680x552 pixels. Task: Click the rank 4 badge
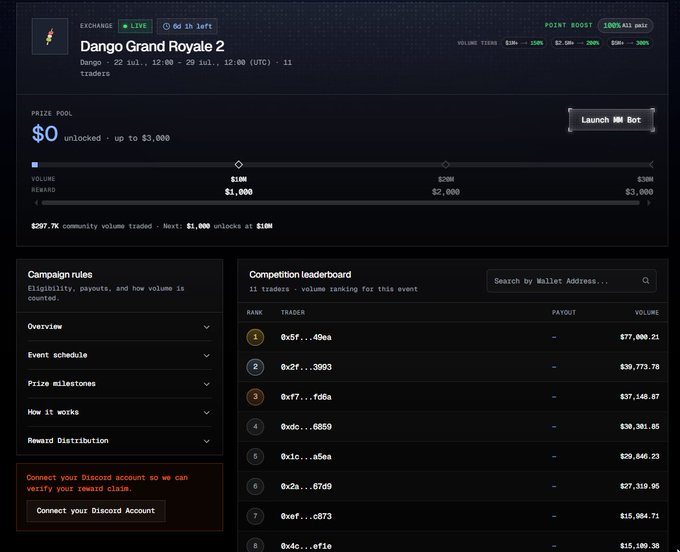[255, 427]
